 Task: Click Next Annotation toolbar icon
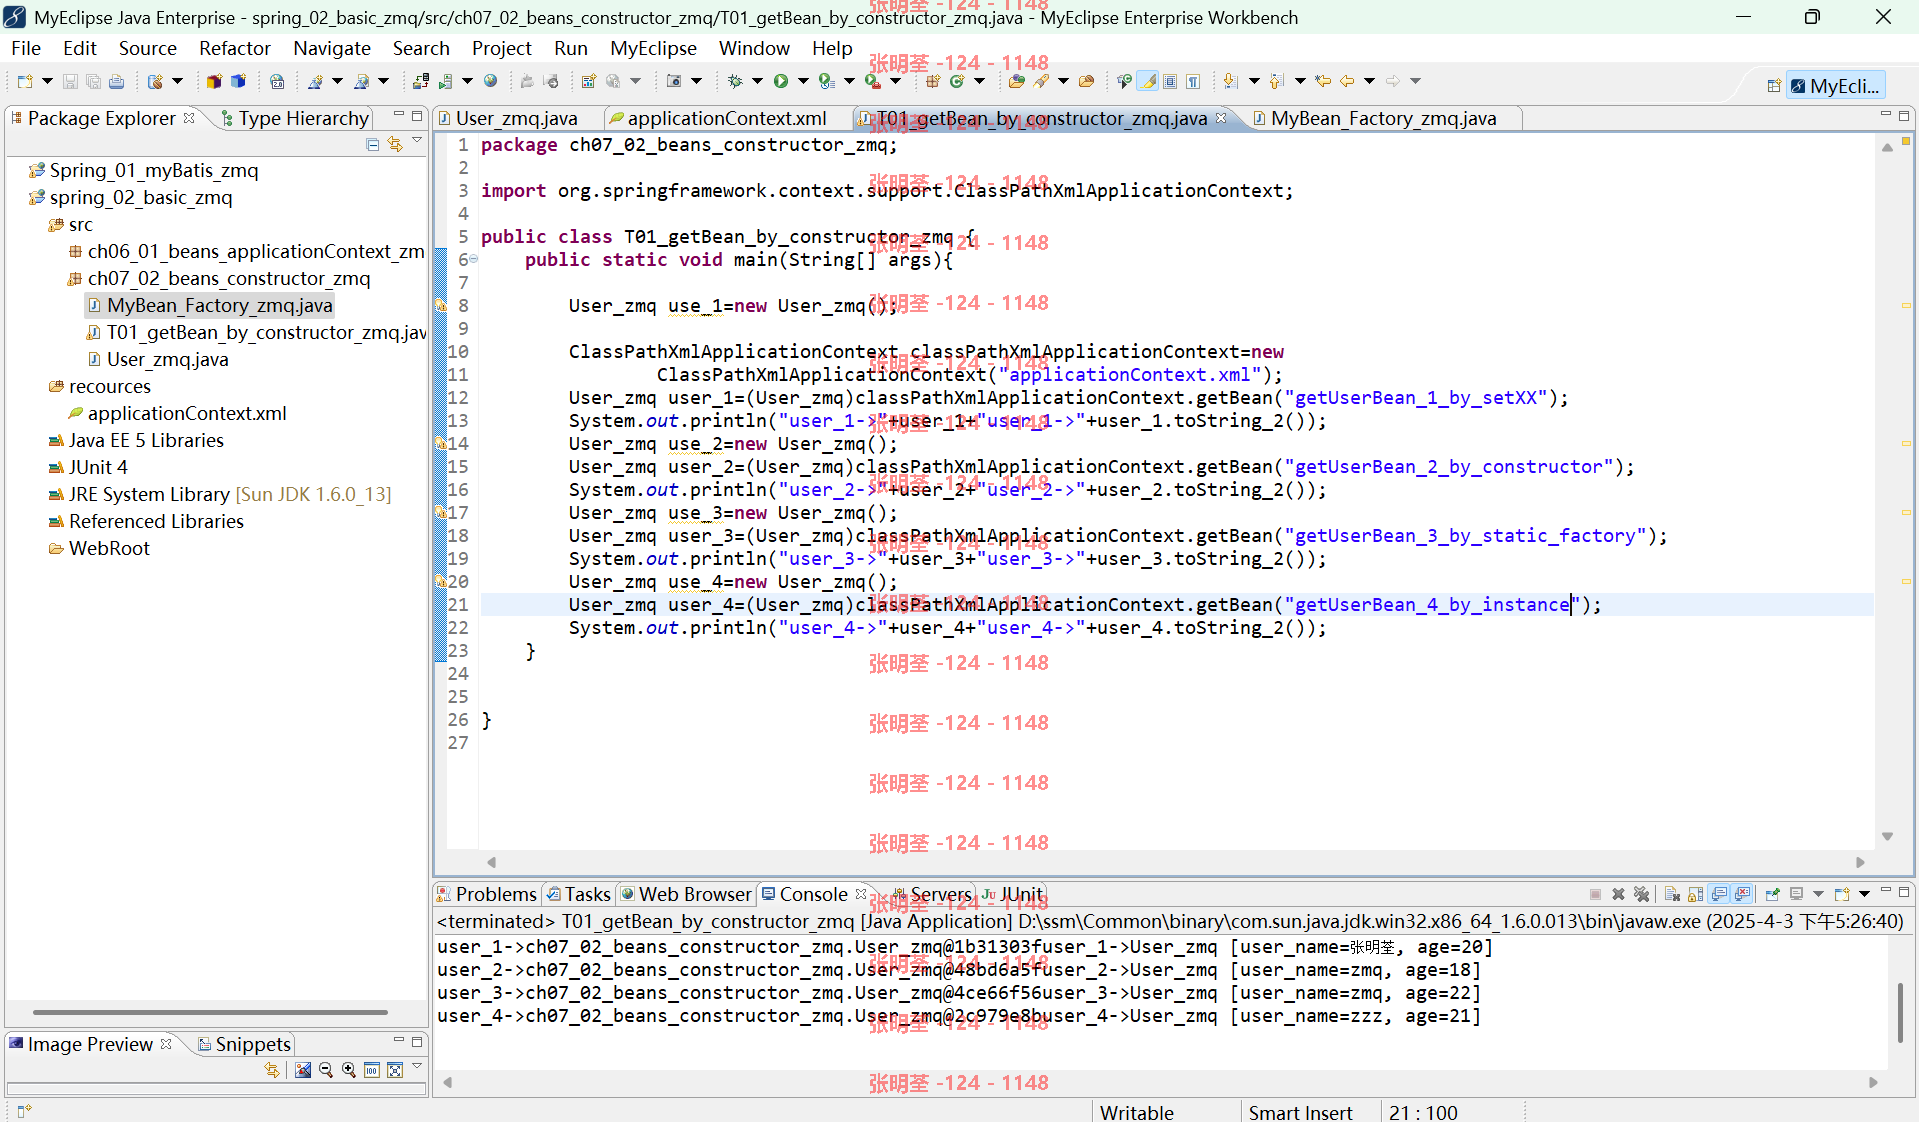coord(1230,81)
